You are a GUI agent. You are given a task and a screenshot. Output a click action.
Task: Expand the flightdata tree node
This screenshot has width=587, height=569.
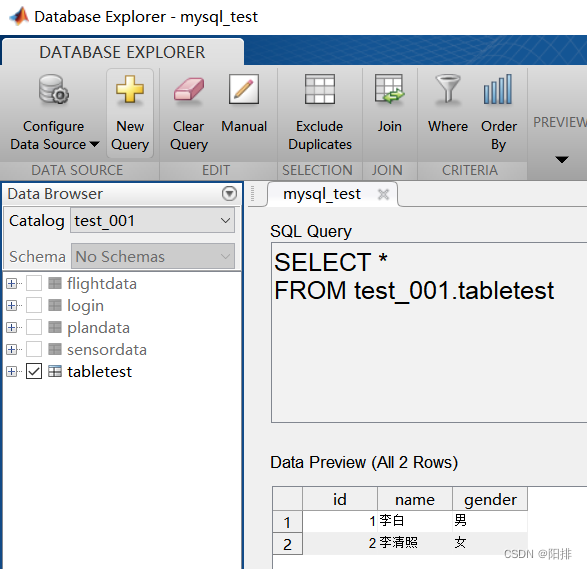coord(12,283)
